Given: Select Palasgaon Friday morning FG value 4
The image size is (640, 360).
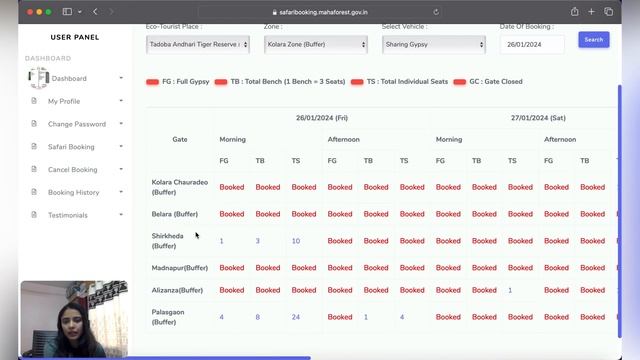Looking at the screenshot, I should pyautogui.click(x=222, y=317).
